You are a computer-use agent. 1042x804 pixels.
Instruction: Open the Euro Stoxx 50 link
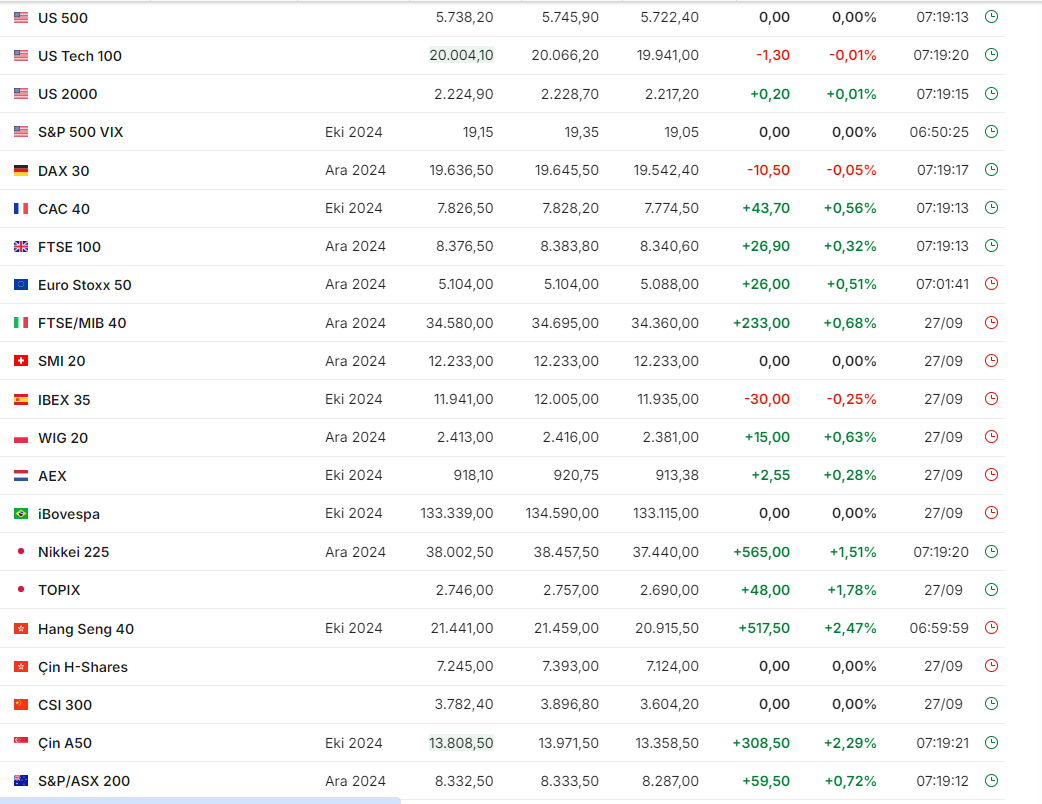(x=84, y=285)
